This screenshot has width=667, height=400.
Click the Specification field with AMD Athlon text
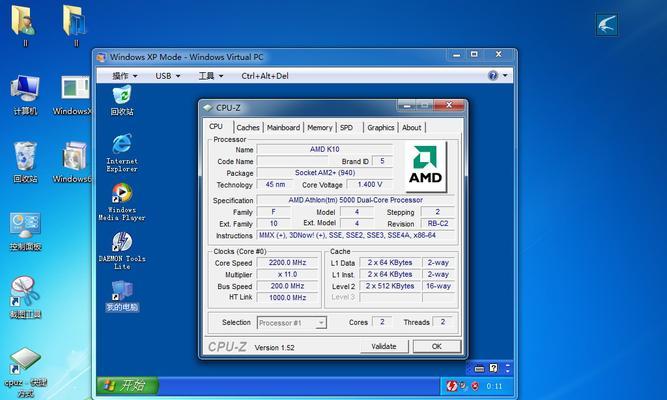click(x=356, y=200)
